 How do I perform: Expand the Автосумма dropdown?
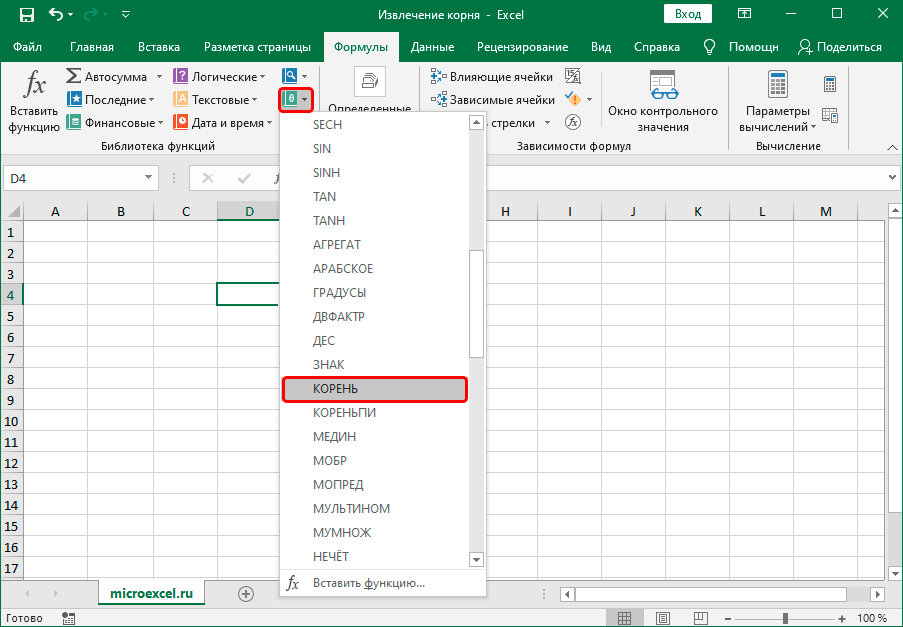pyautogui.click(x=153, y=76)
